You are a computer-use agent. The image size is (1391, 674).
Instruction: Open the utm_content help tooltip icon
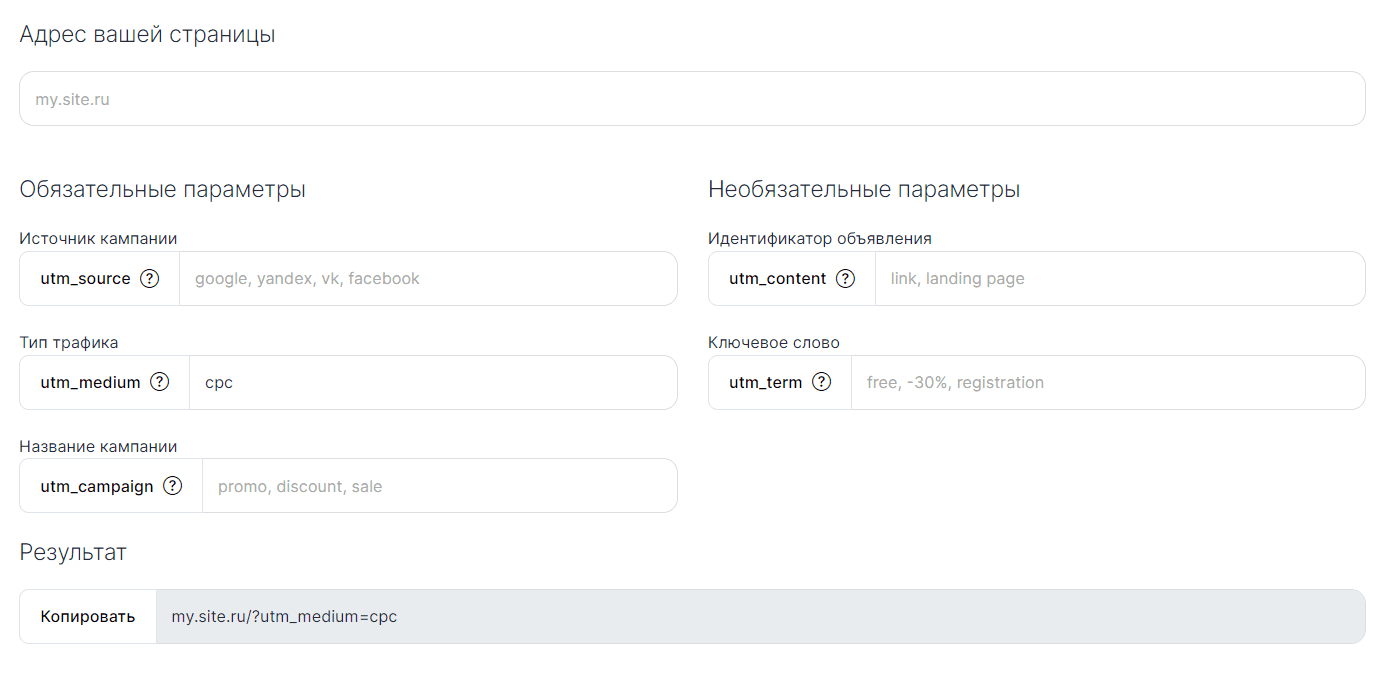(846, 278)
